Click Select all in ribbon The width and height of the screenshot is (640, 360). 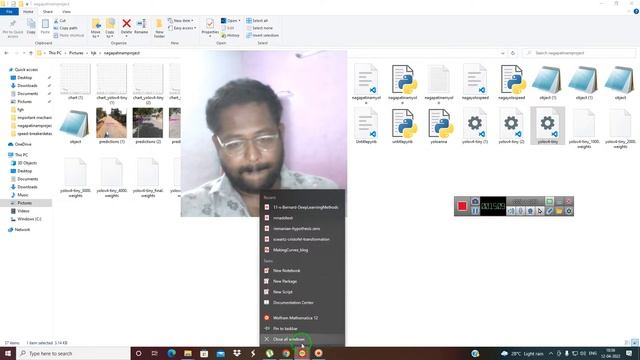257,20
